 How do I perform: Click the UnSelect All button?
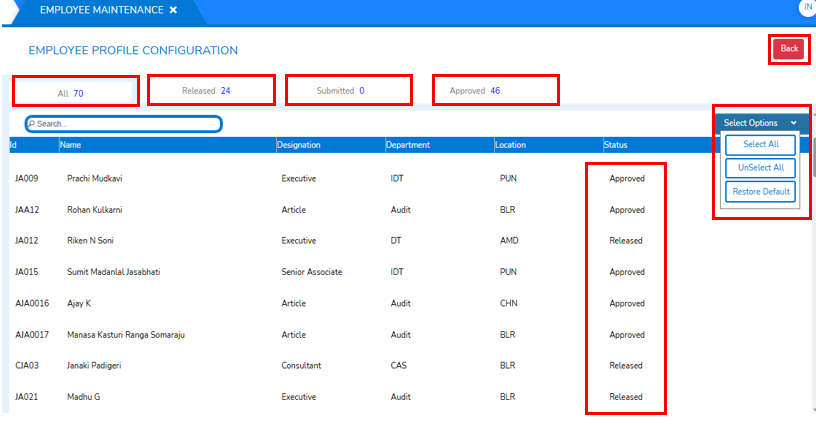760,168
